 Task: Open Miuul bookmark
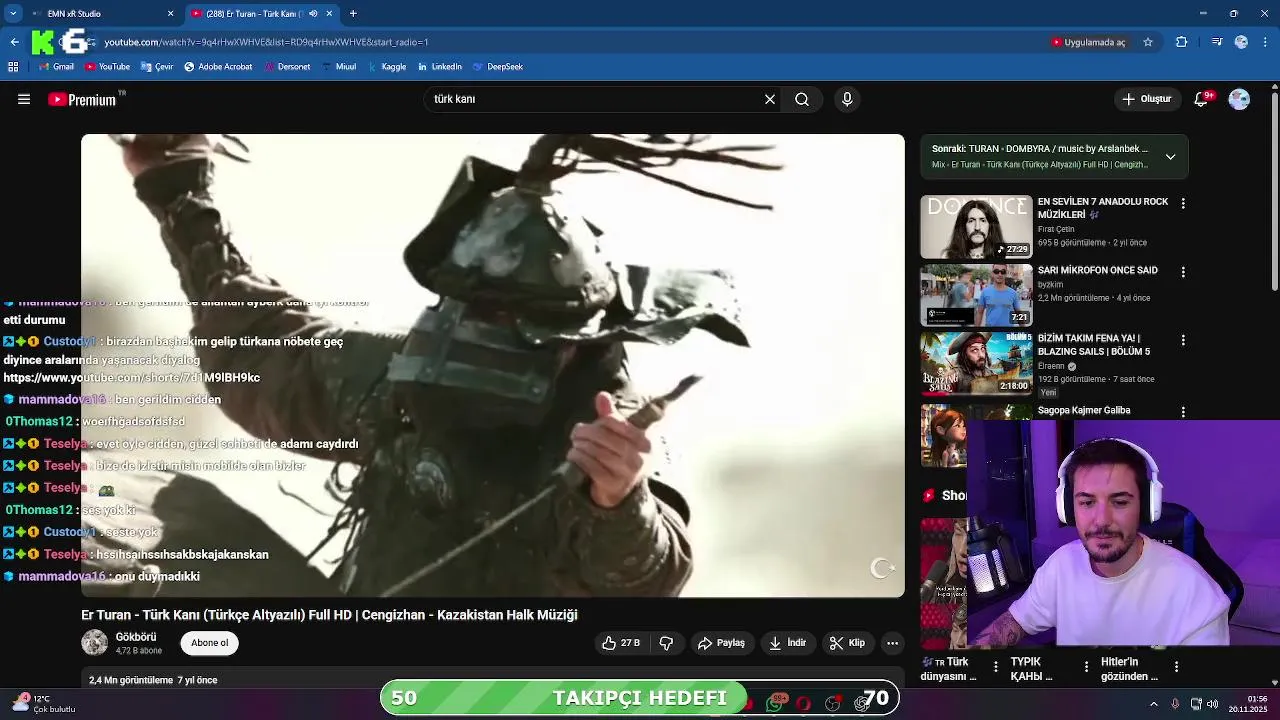(x=339, y=67)
